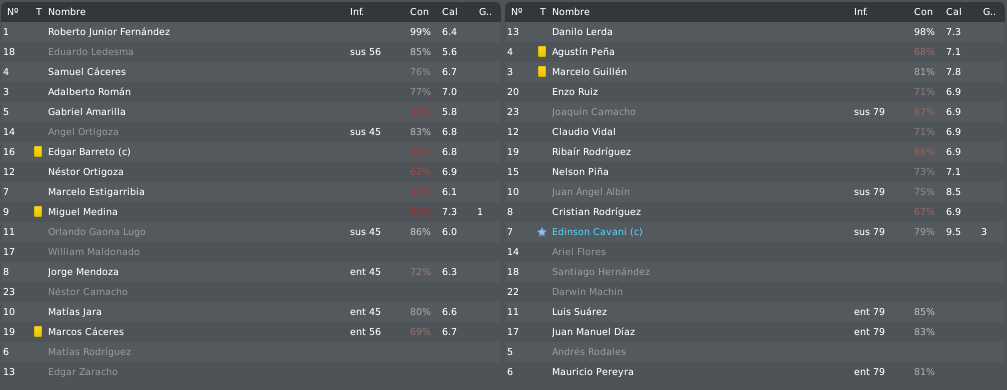Select Danilo Lerda goalkeeper row
This screenshot has width=1007, height=390.
coord(755,31)
